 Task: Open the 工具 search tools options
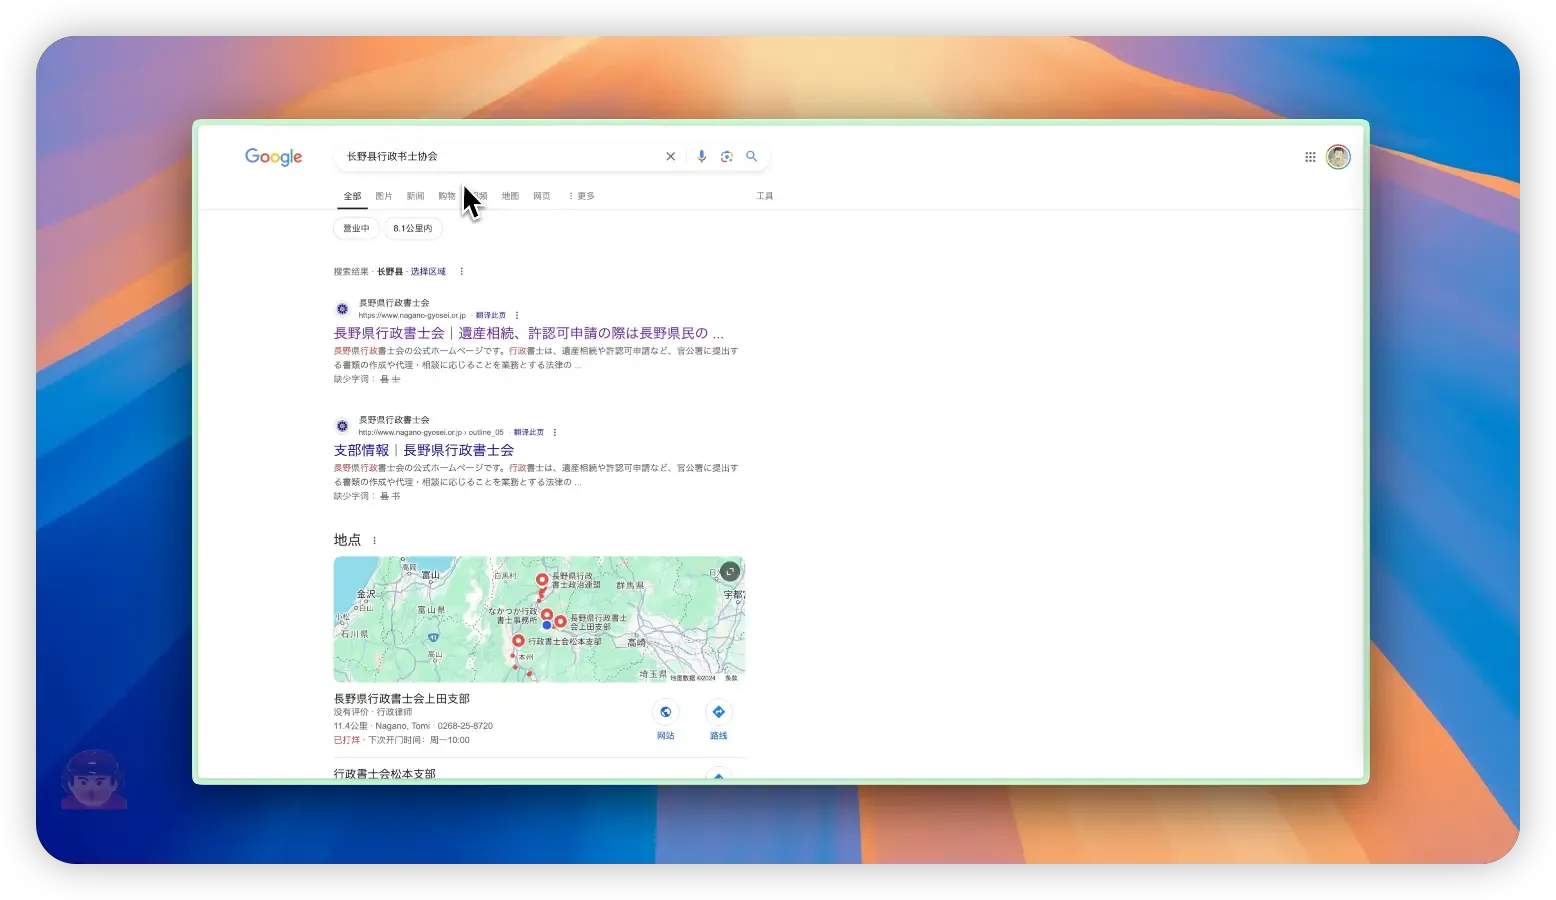(x=764, y=197)
